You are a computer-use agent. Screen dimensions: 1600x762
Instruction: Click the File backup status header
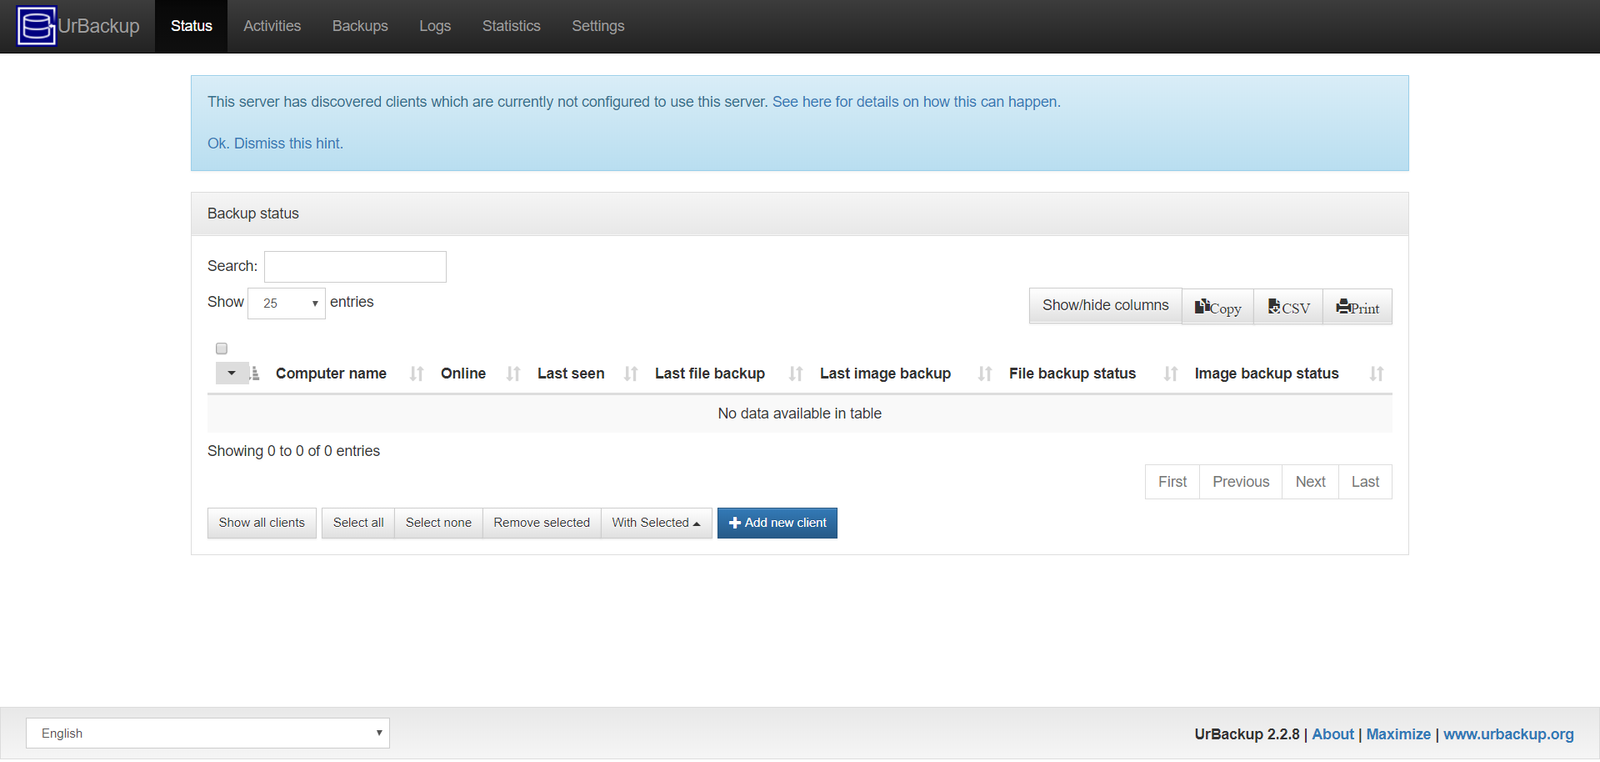pos(1072,374)
